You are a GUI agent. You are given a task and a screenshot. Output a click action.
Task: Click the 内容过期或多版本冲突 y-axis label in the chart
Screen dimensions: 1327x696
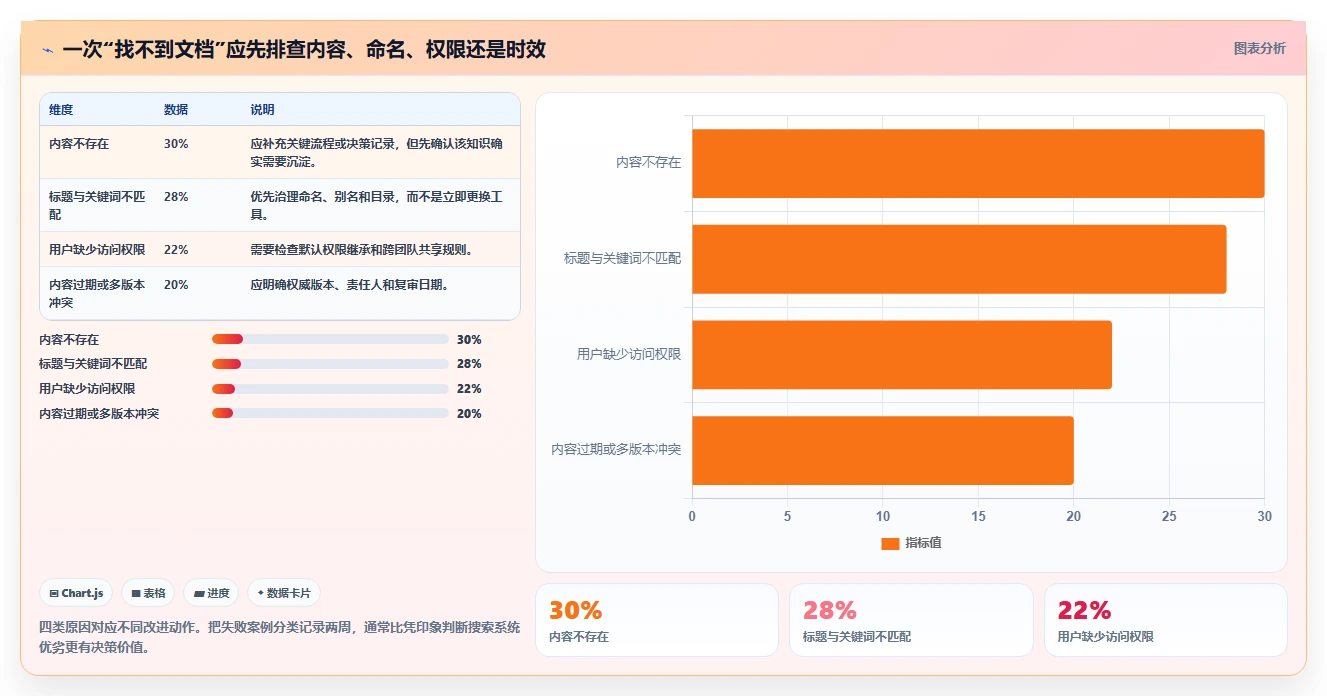point(616,450)
